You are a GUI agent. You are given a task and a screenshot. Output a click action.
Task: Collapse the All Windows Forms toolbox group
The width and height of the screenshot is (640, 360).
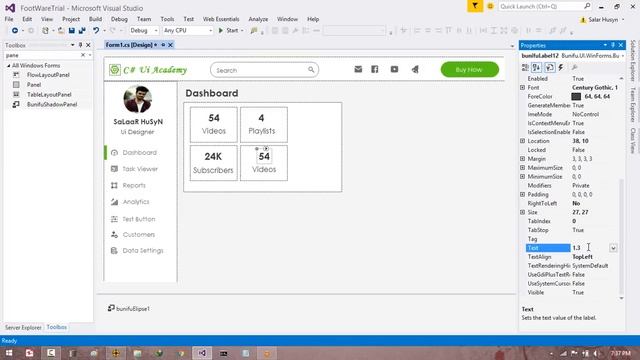tap(9, 66)
